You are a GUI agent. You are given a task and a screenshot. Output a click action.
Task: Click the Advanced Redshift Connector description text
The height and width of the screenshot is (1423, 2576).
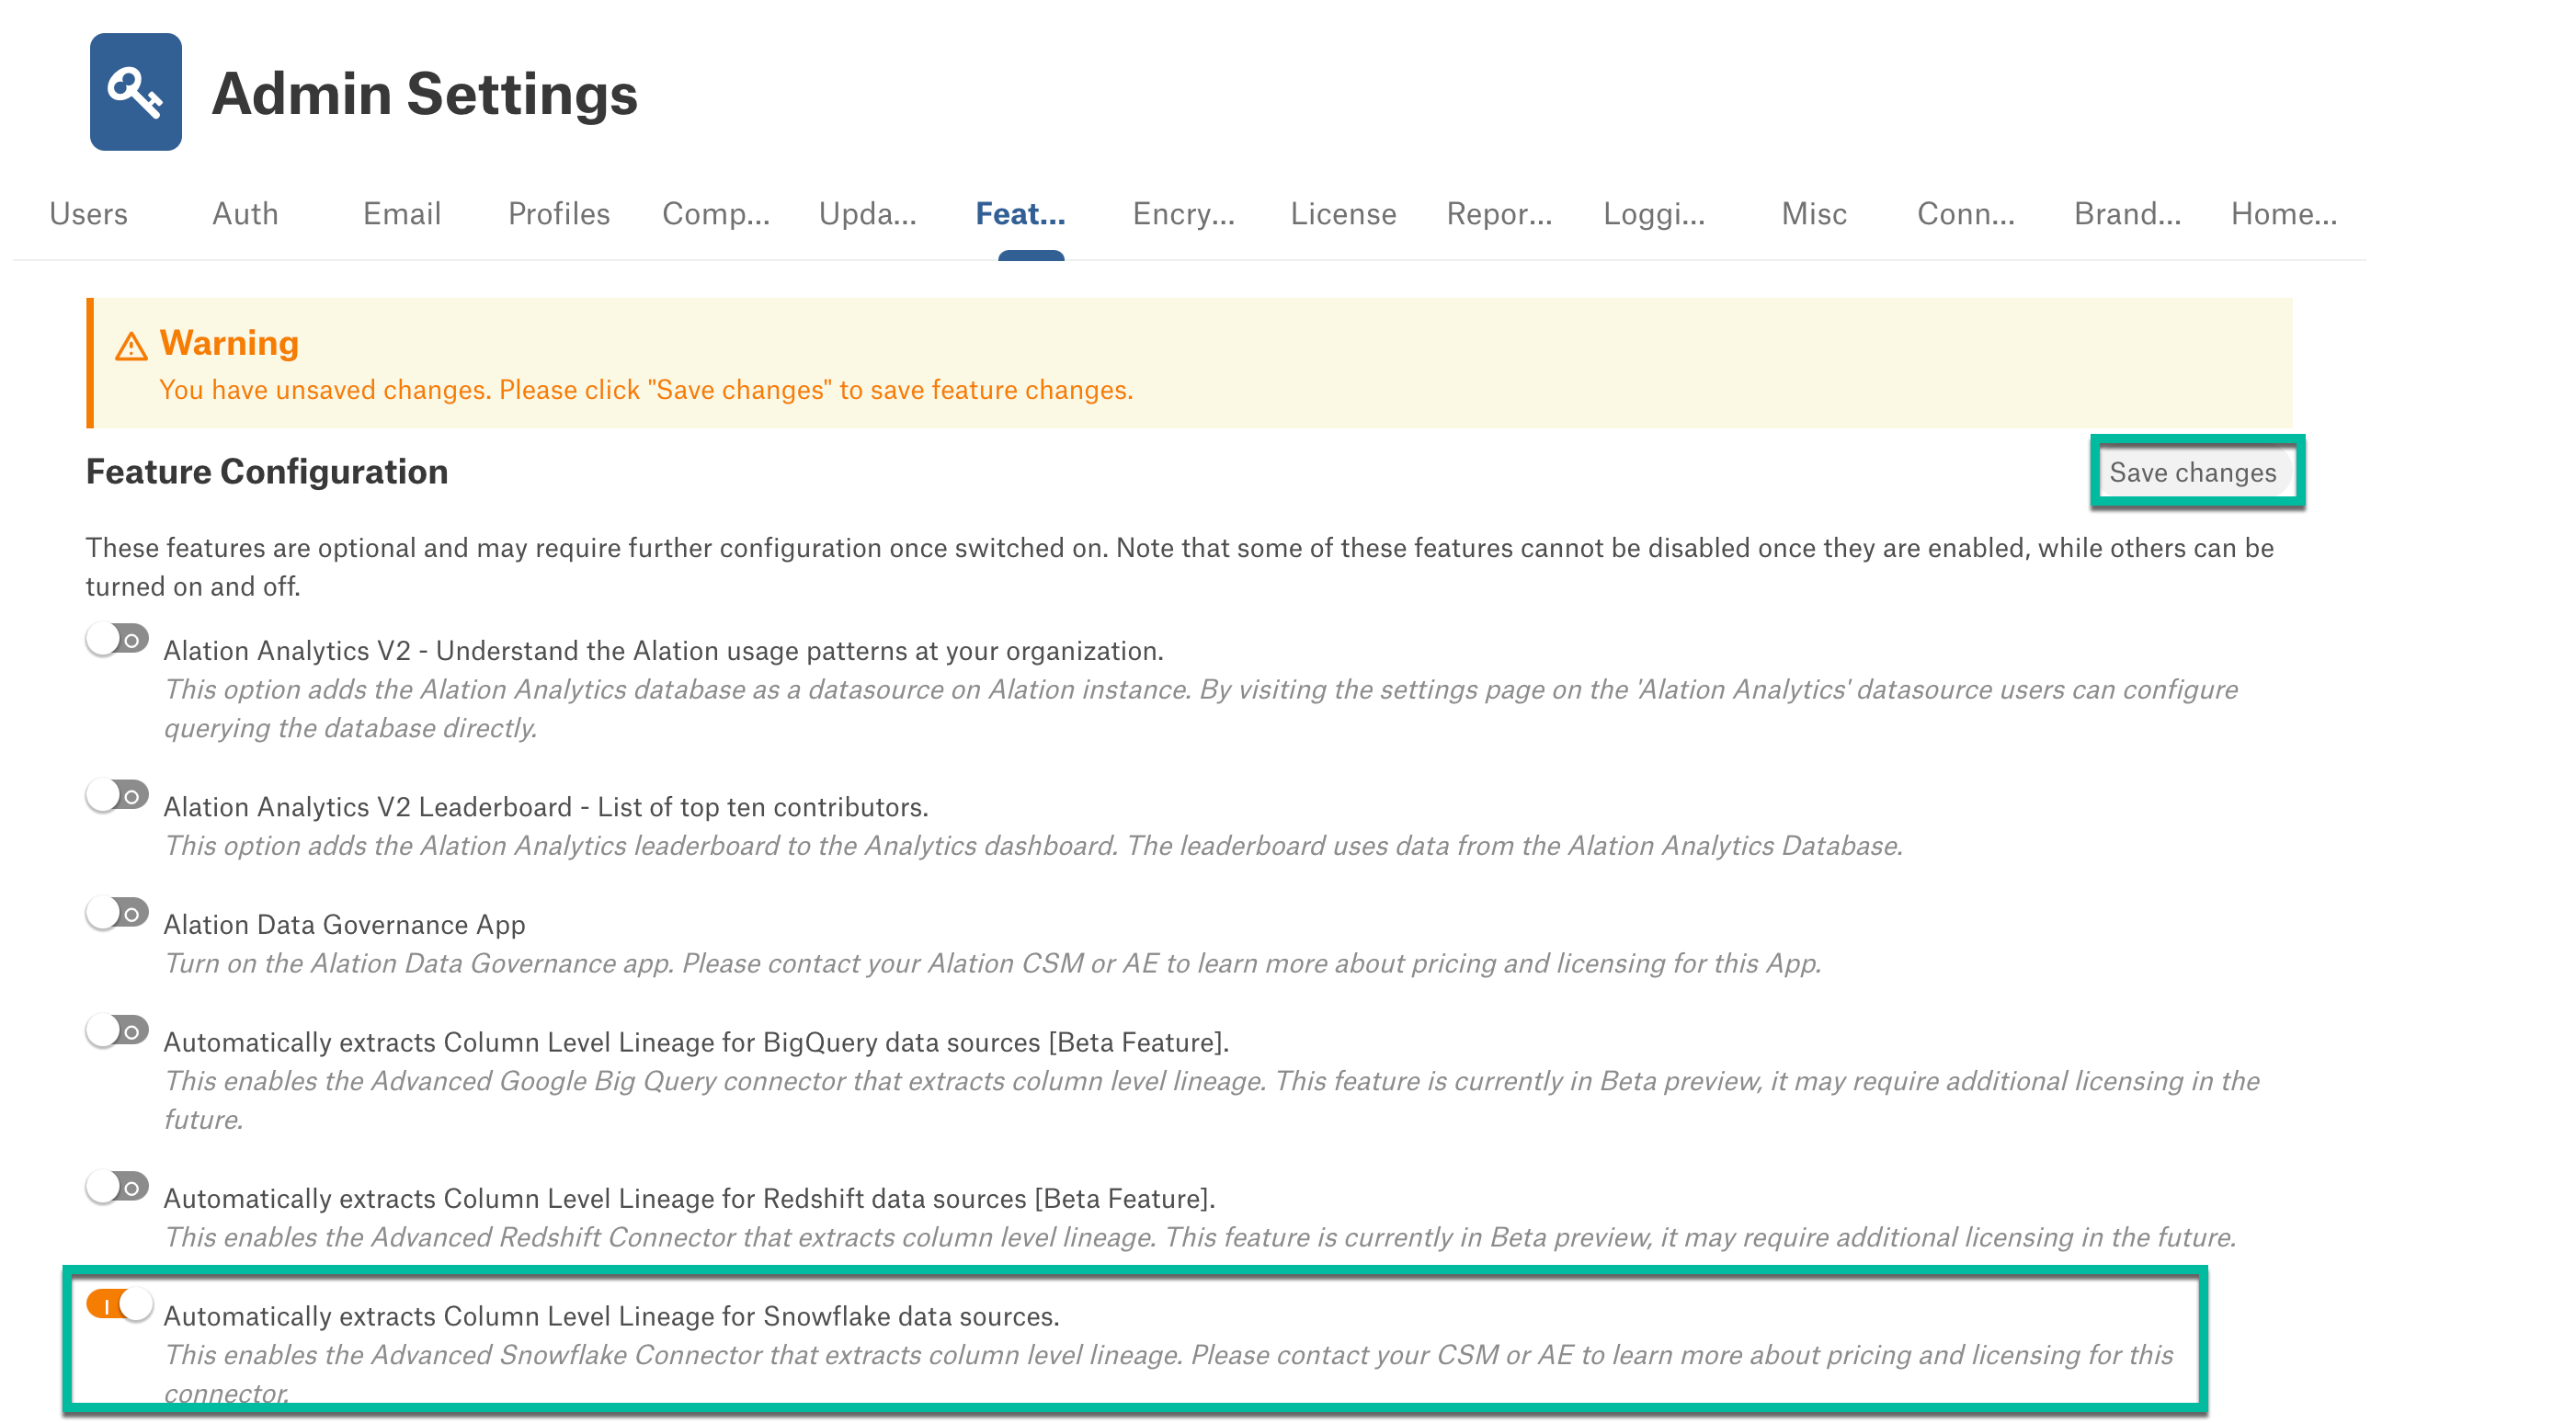(x=1199, y=1237)
